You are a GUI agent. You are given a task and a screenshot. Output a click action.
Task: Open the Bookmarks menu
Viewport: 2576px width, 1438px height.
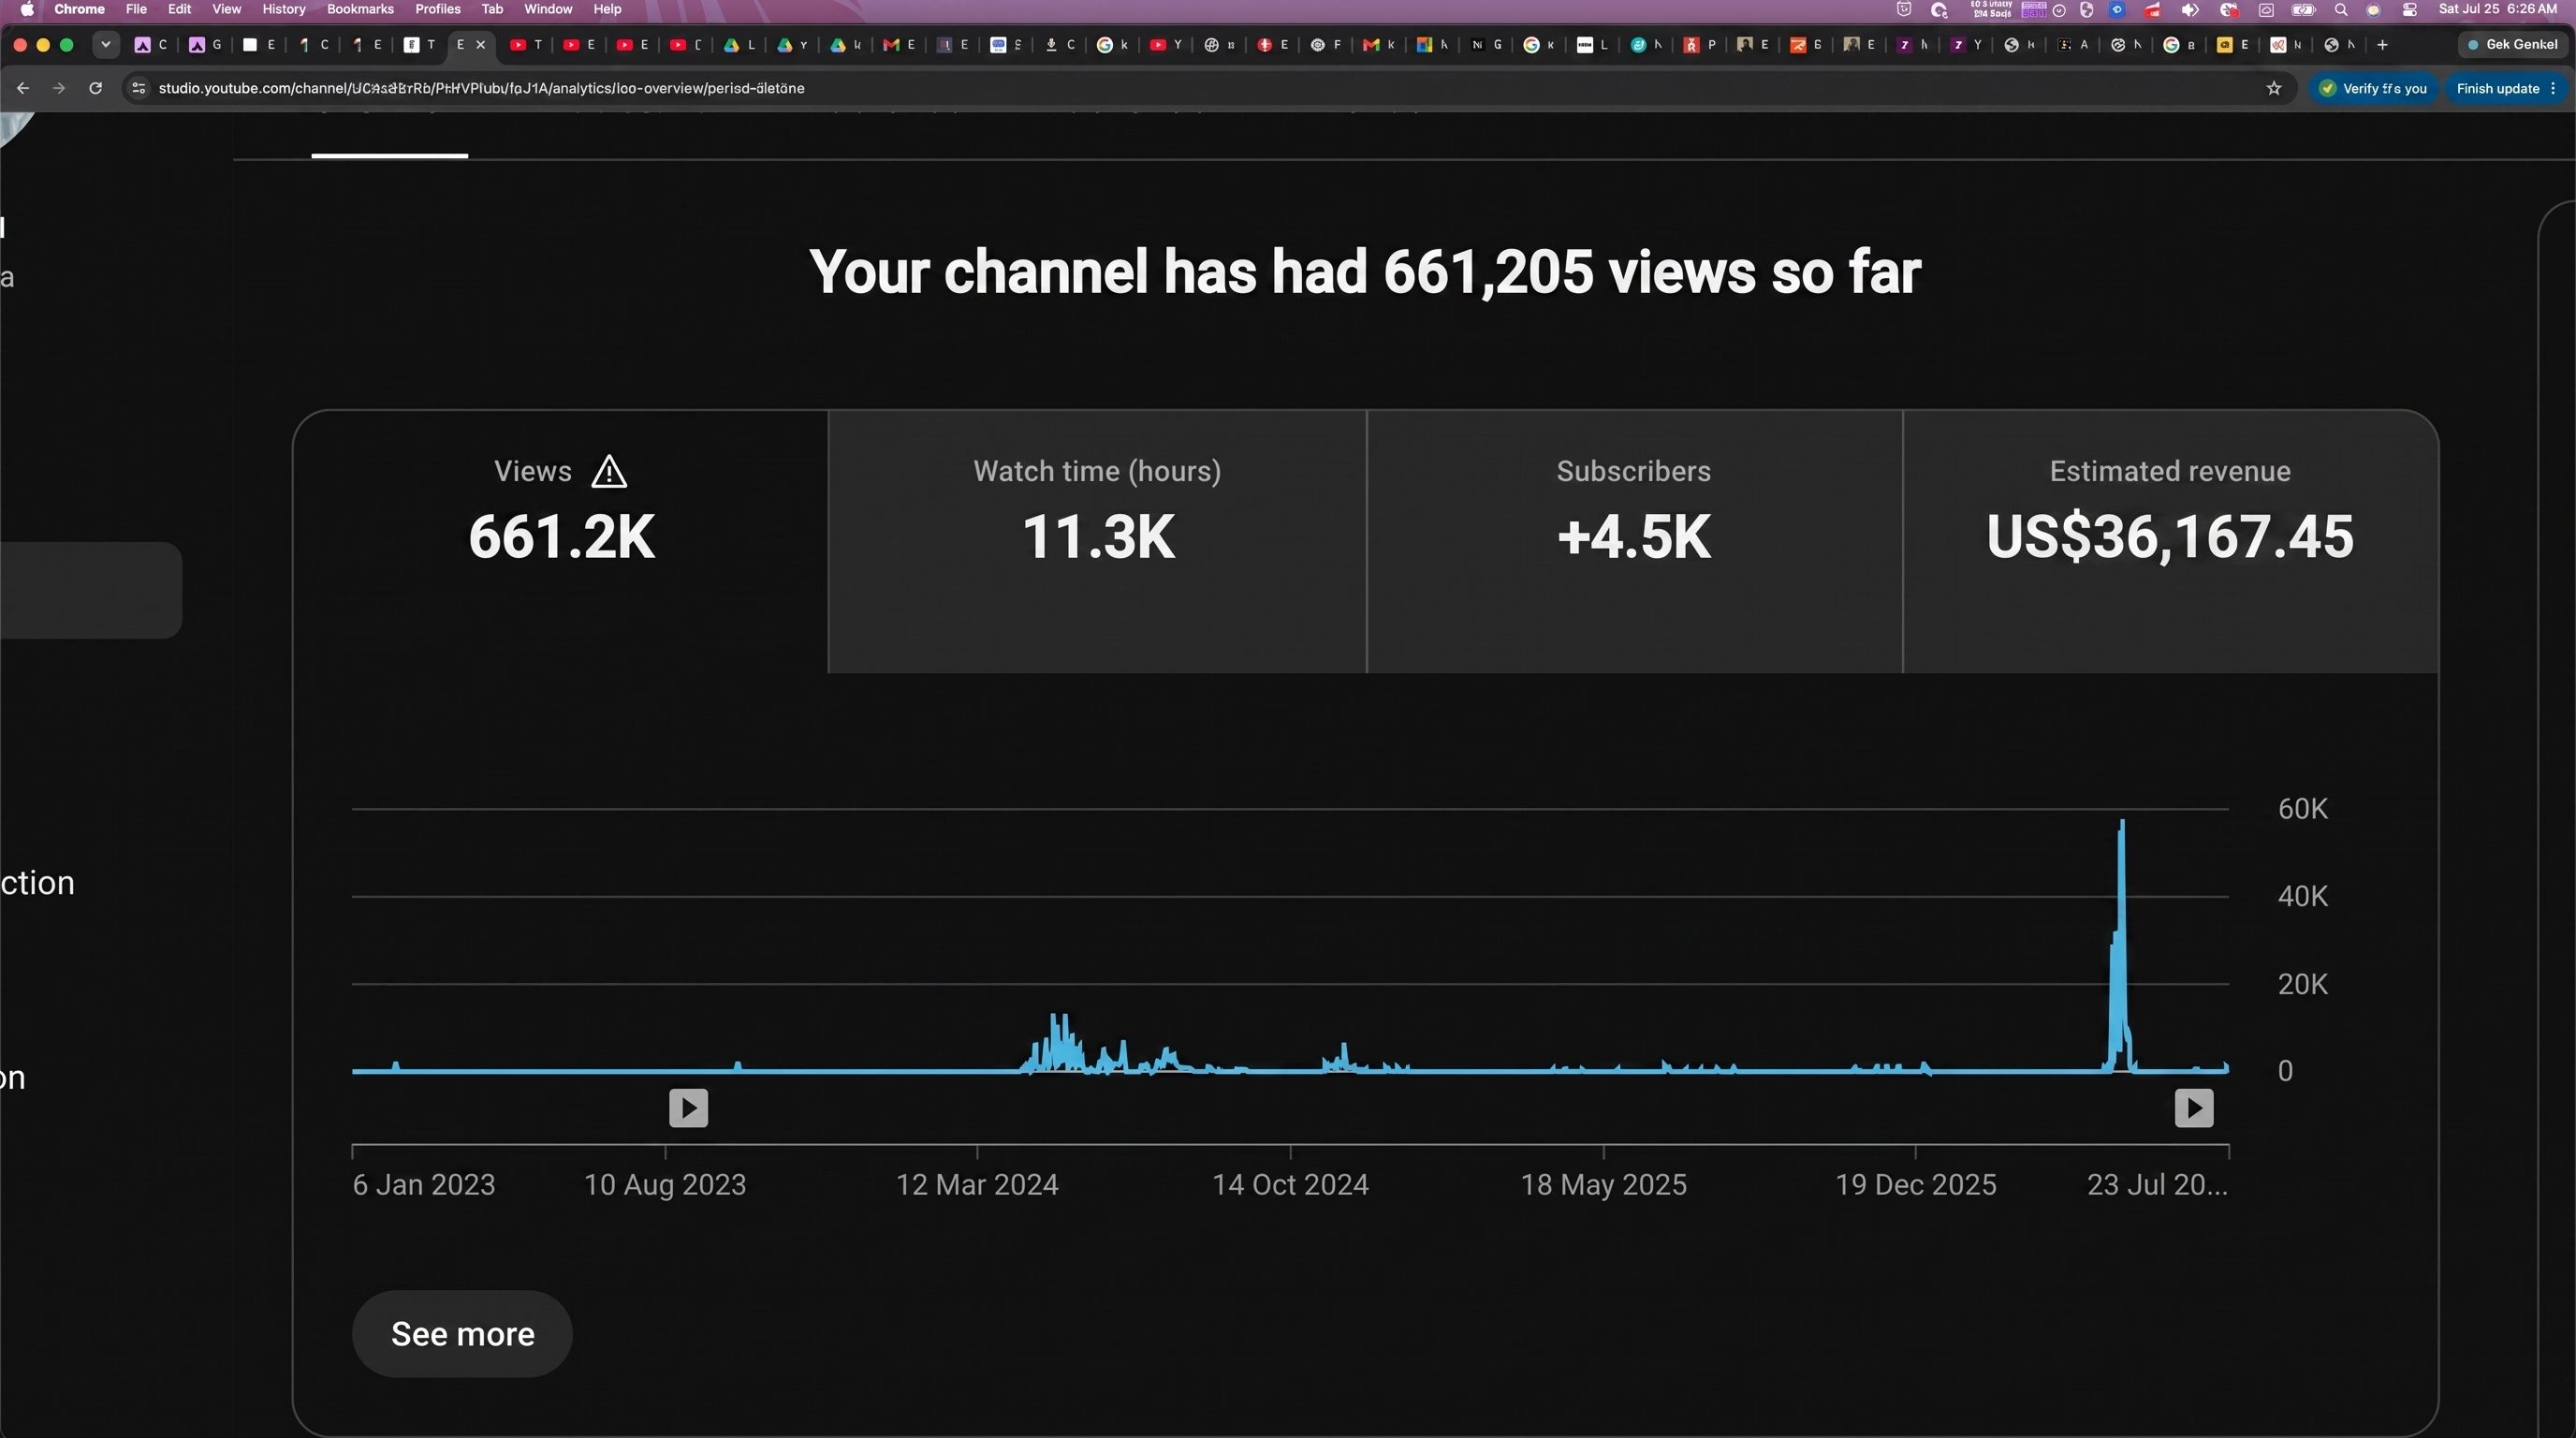pos(360,9)
